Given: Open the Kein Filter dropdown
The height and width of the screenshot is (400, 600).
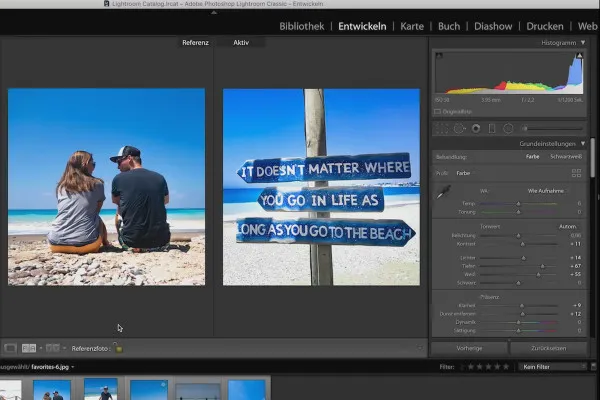Looking at the screenshot, I should coord(553,367).
